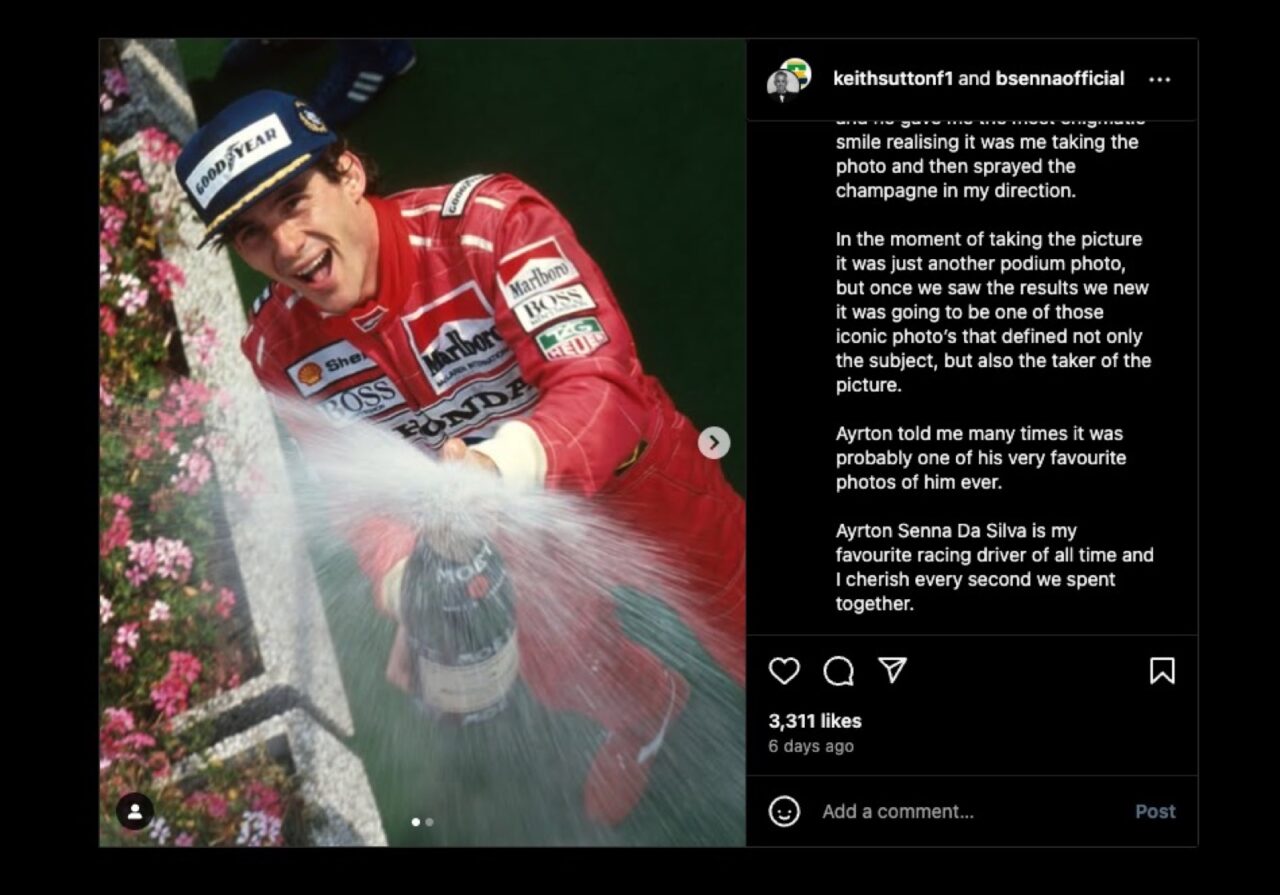Screen dimensions: 1280x895
Task: Select the first carousel dot indicator
Action: pyautogui.click(x=416, y=822)
